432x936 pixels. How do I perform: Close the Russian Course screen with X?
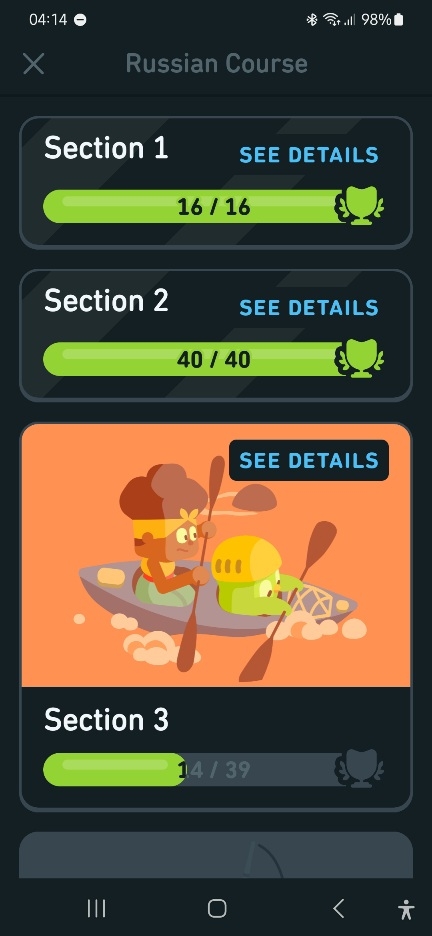tap(33, 63)
